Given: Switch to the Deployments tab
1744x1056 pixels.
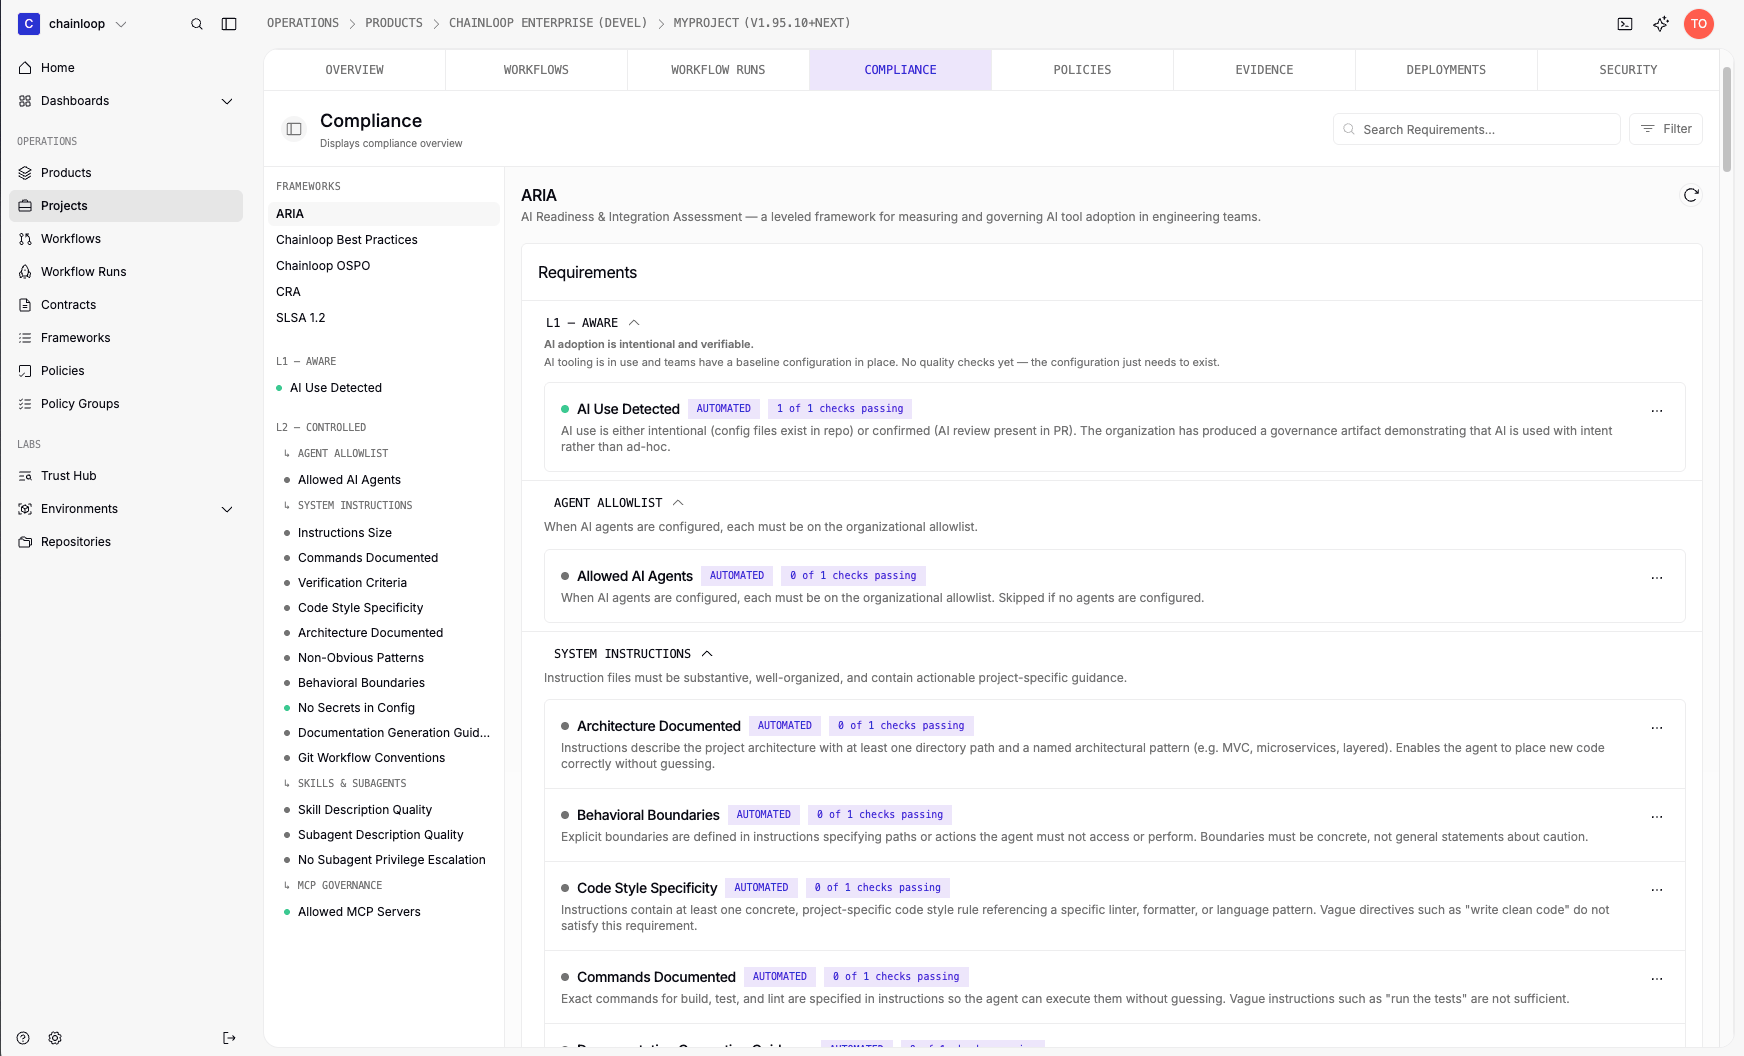Looking at the screenshot, I should [x=1446, y=70].
